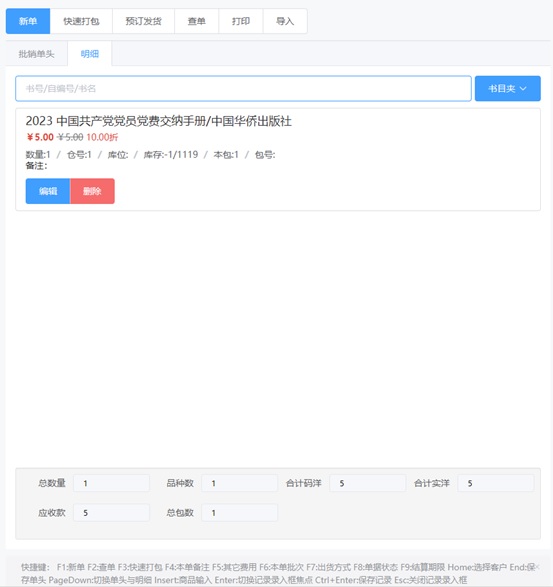Switch to 快速打包 tab
This screenshot has width=553, height=587.
pos(81,21)
